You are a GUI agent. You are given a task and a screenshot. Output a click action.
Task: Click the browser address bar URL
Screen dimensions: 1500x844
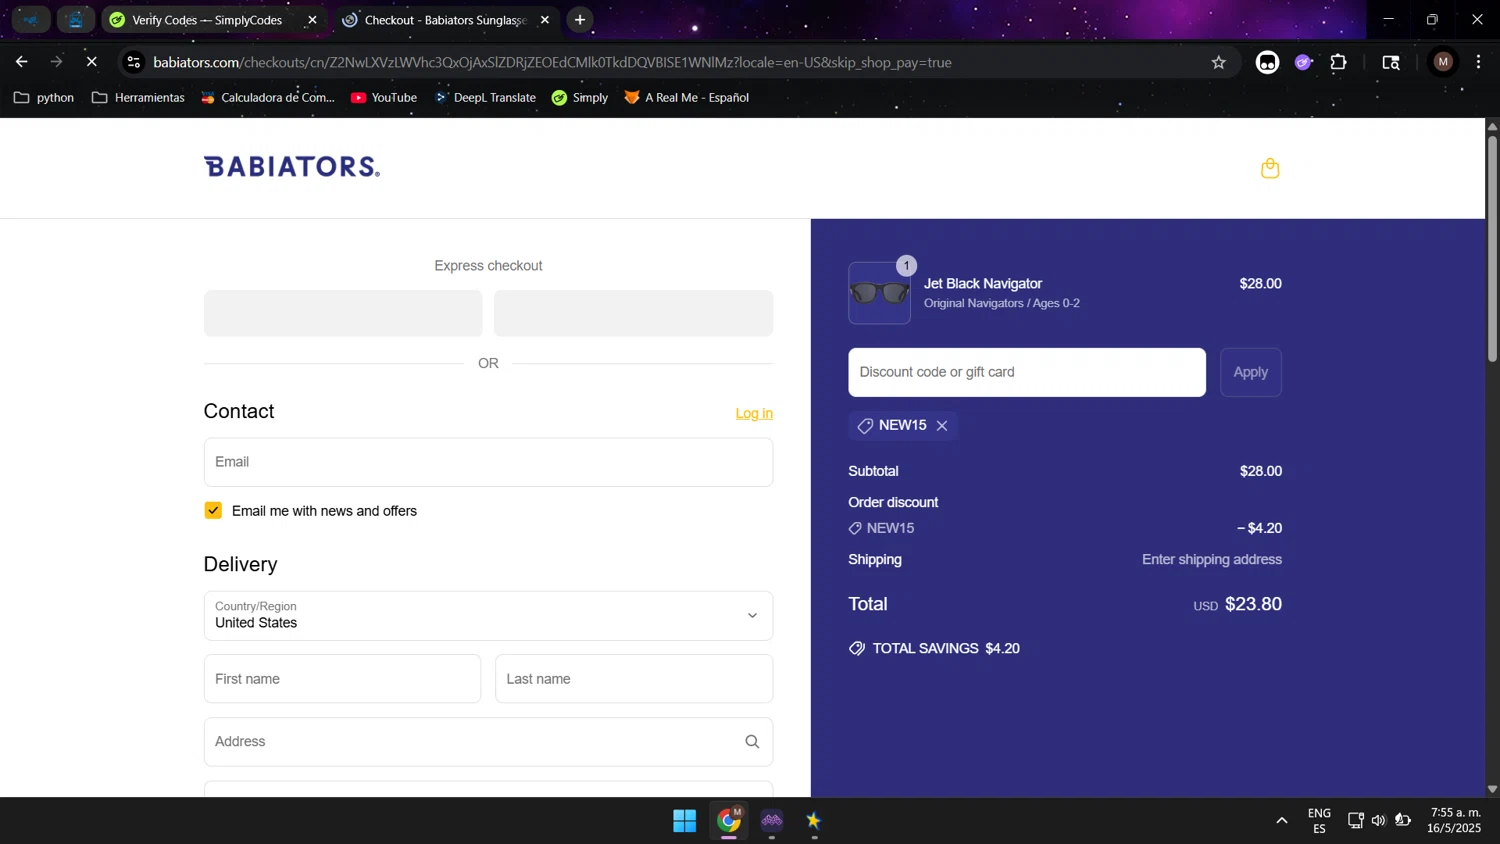click(552, 62)
